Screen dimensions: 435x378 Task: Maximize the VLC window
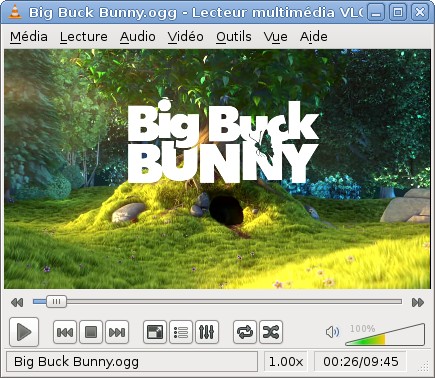[x=398, y=13]
